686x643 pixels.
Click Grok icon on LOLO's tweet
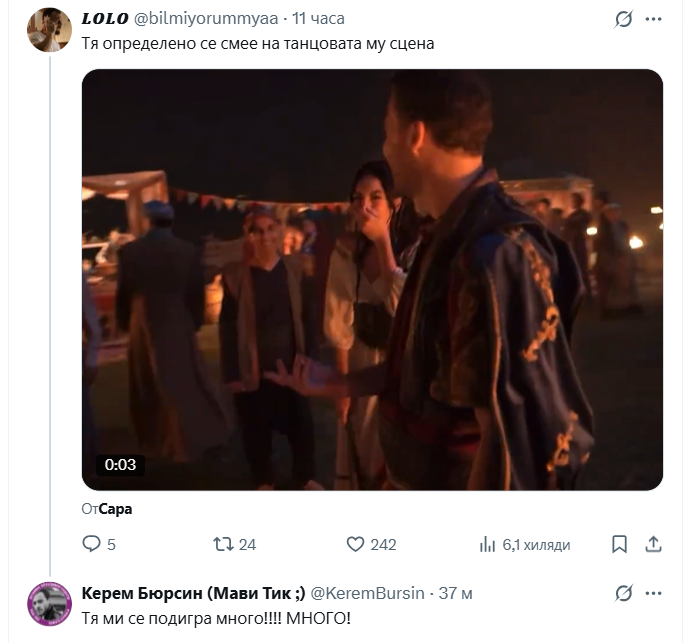623,19
